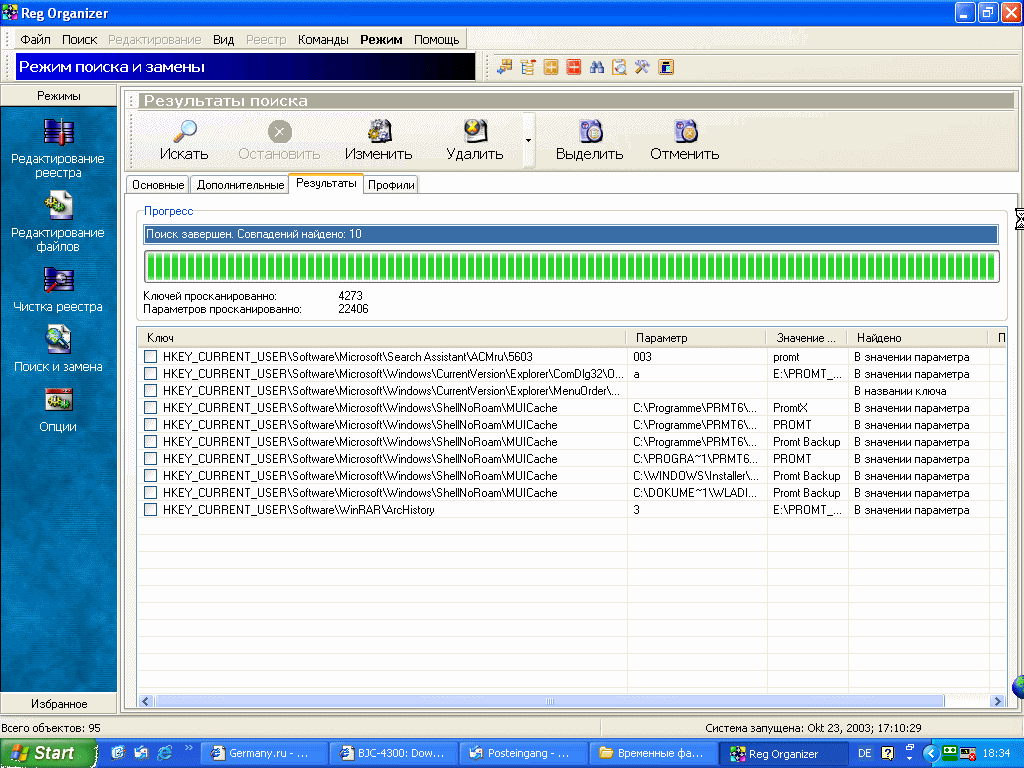Image resolution: width=1024 pixels, height=768 pixels.
Task: Check the Explorer\MenuOrder row checkbox
Action: [150, 391]
